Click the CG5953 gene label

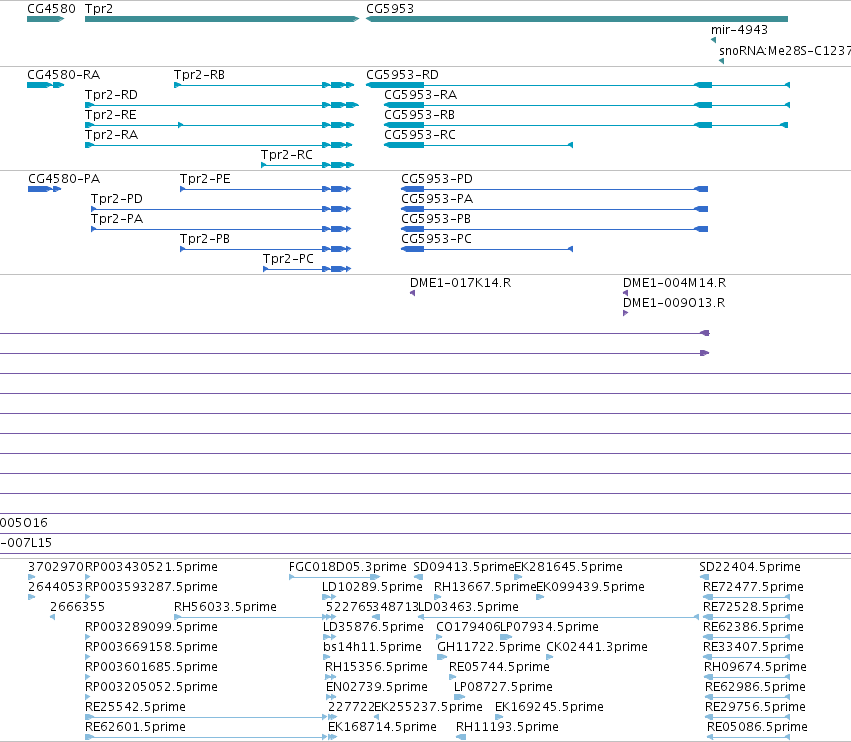tap(390, 9)
